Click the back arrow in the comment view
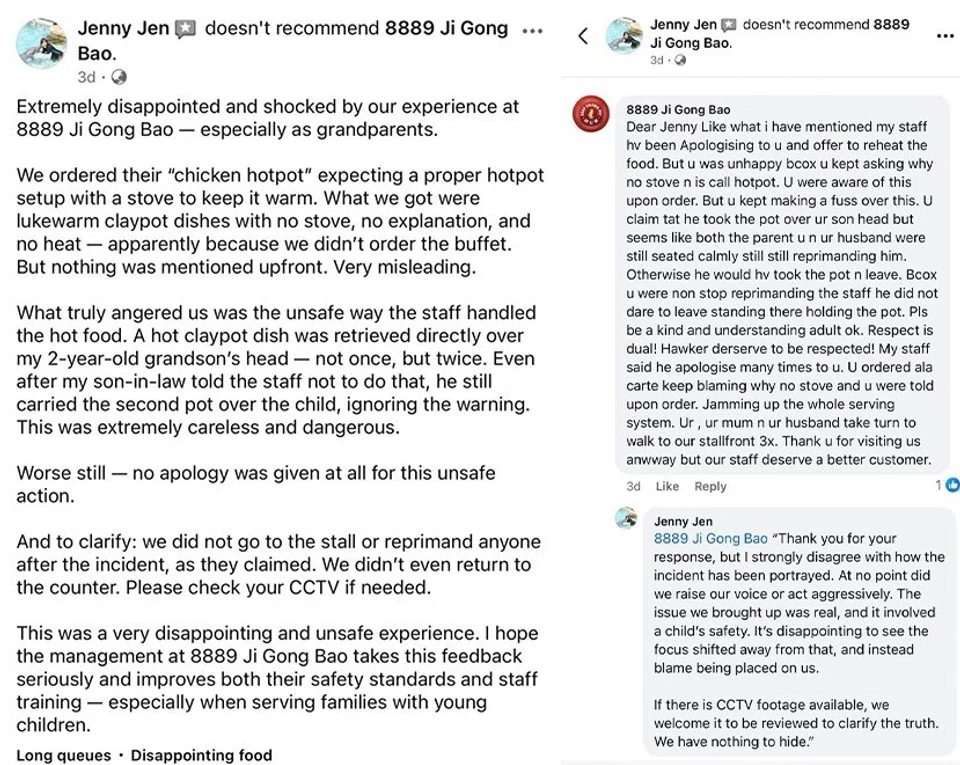 coord(583,36)
